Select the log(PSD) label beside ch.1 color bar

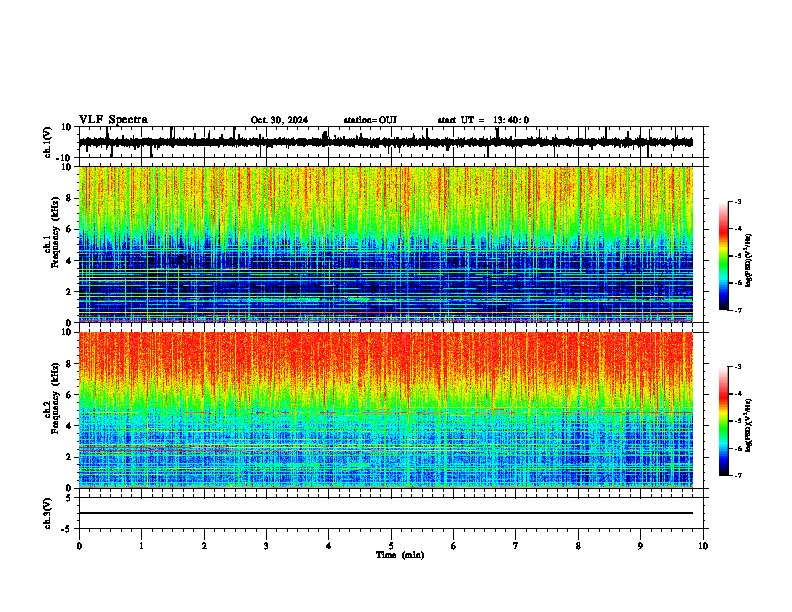click(748, 261)
